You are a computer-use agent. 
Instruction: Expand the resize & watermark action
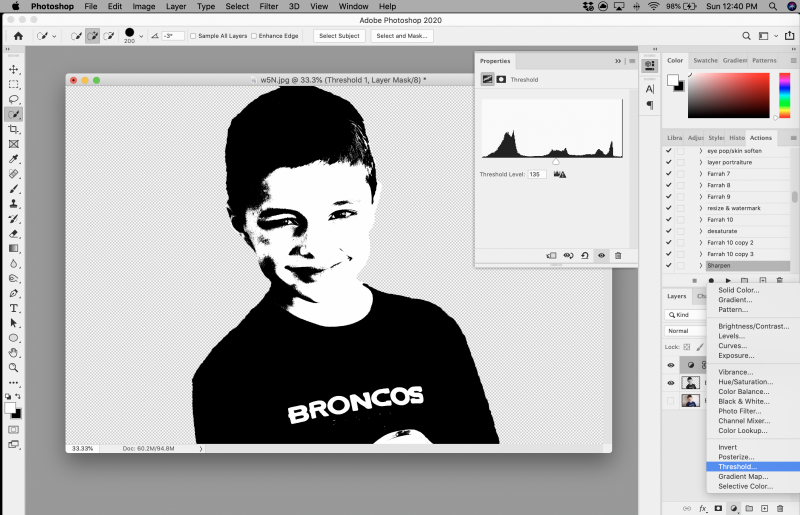pos(701,208)
